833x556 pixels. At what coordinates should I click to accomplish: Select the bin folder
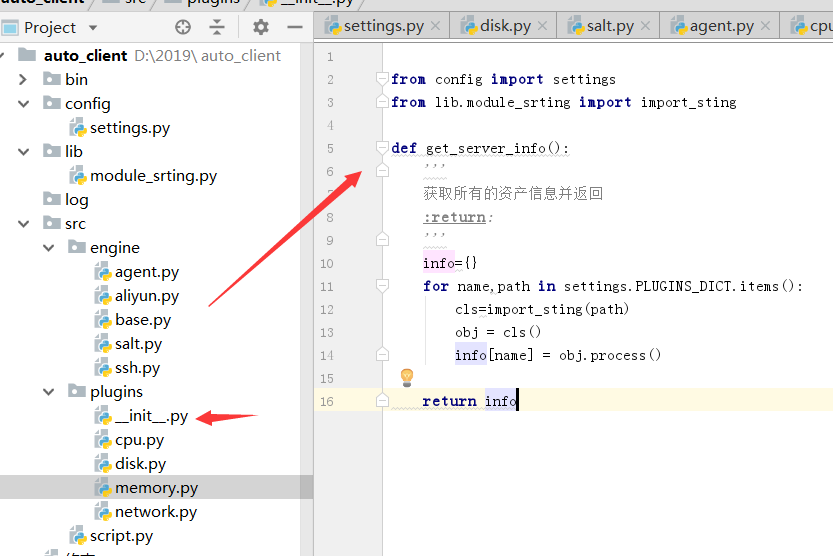(76, 80)
